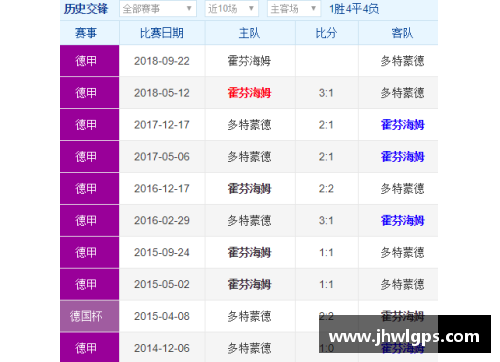500x362 pixels.
Task: Click home team 多特蒙德 on 2014-12-06
Action: pyautogui.click(x=249, y=348)
